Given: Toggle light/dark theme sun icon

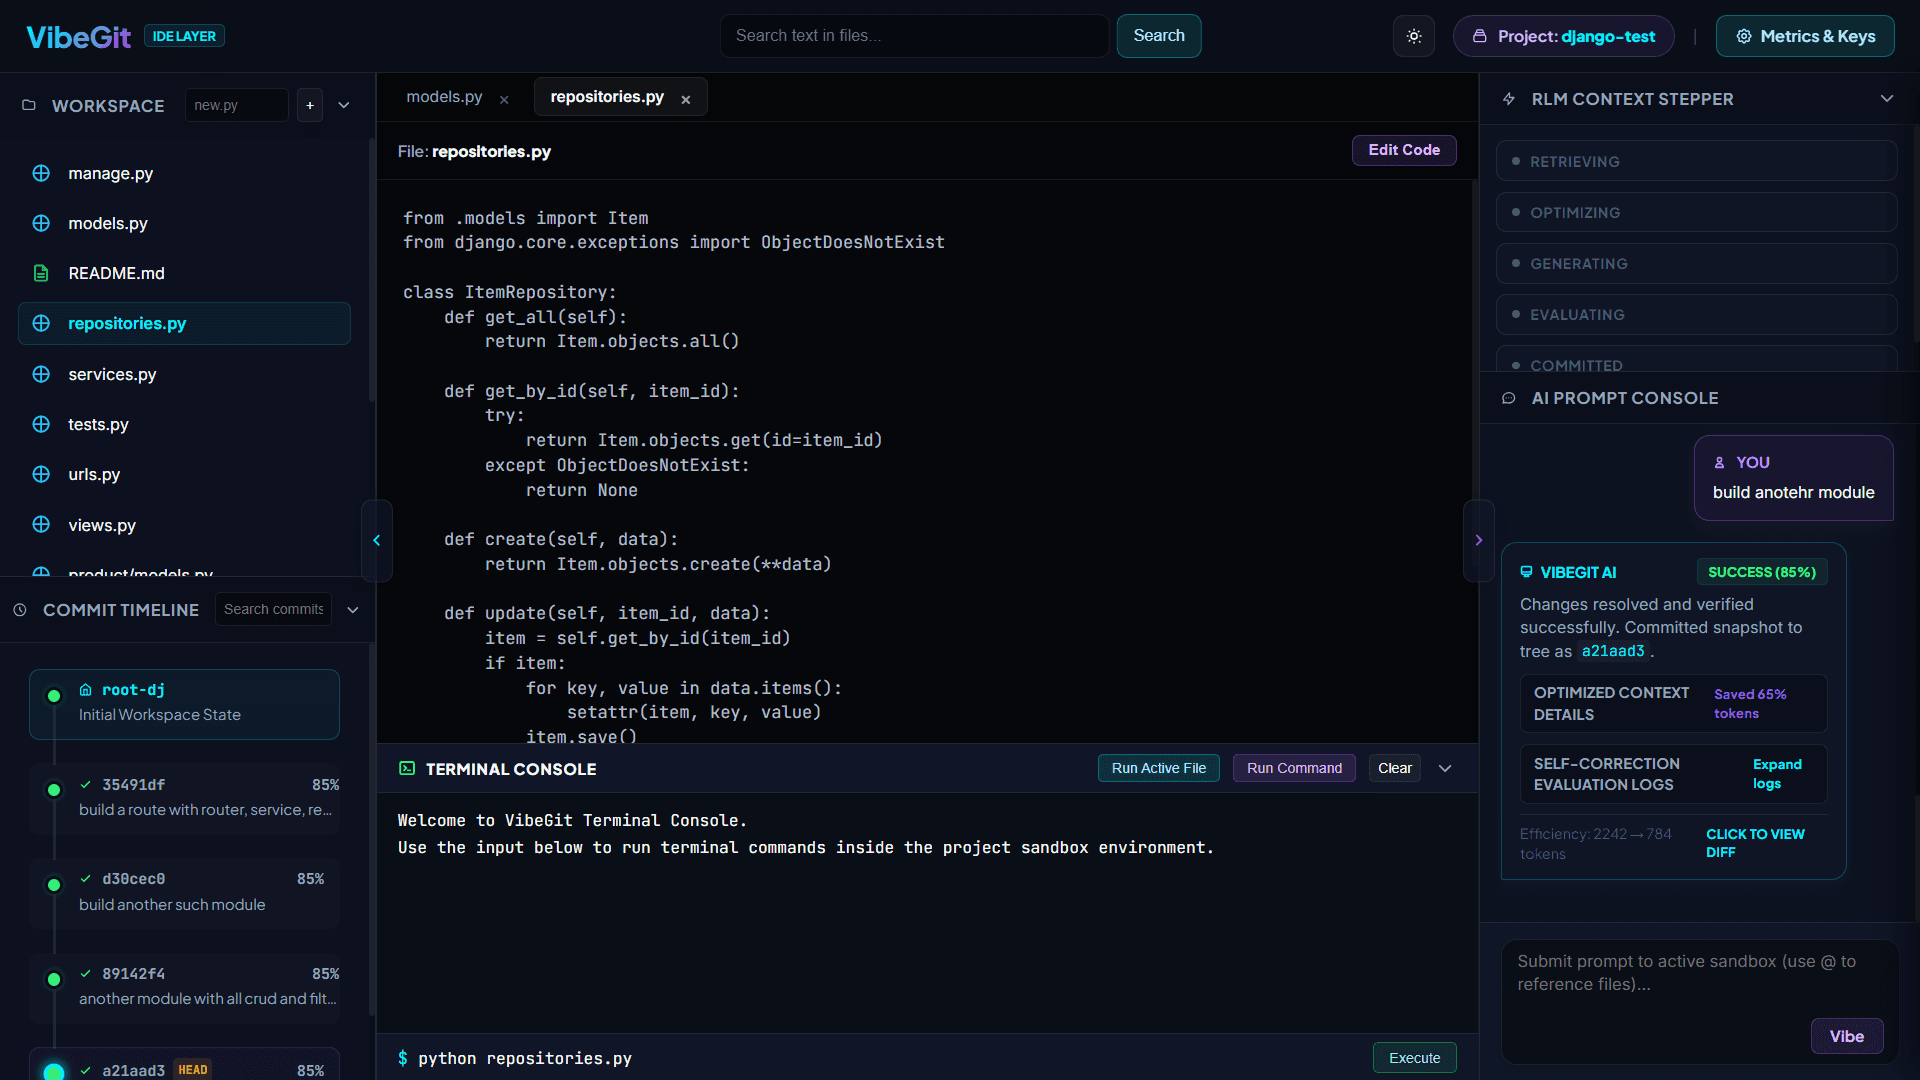Looking at the screenshot, I should tap(1414, 36).
